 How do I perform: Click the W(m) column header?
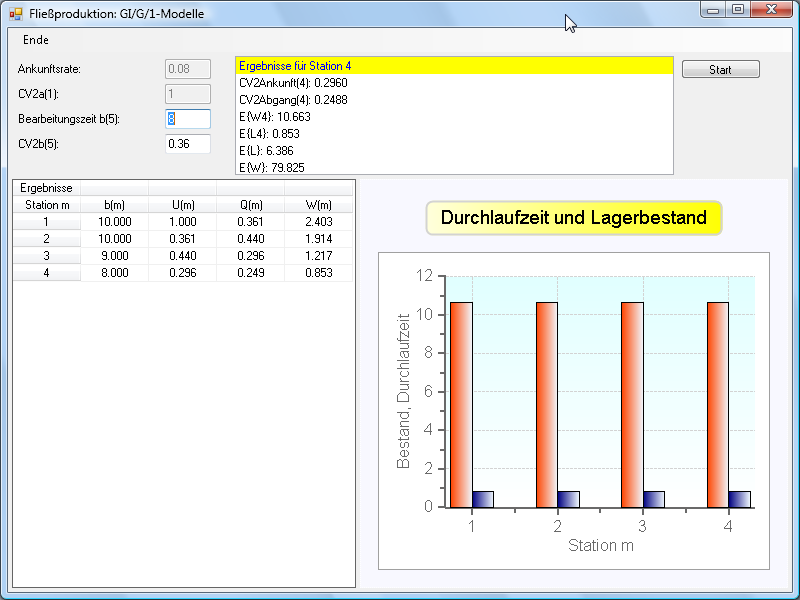coord(318,205)
